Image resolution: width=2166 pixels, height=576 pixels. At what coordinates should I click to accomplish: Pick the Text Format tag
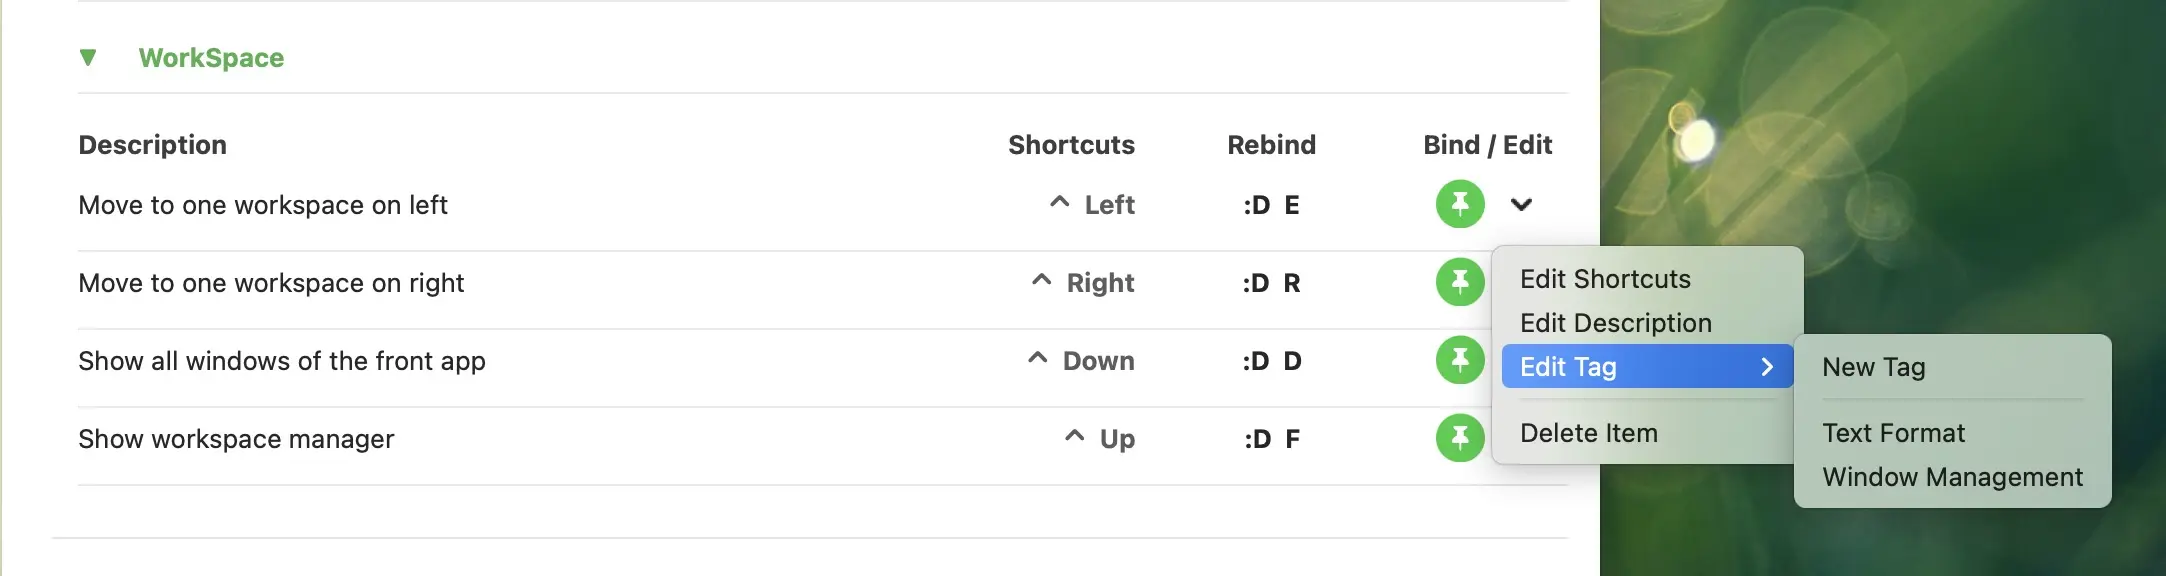tap(1893, 433)
